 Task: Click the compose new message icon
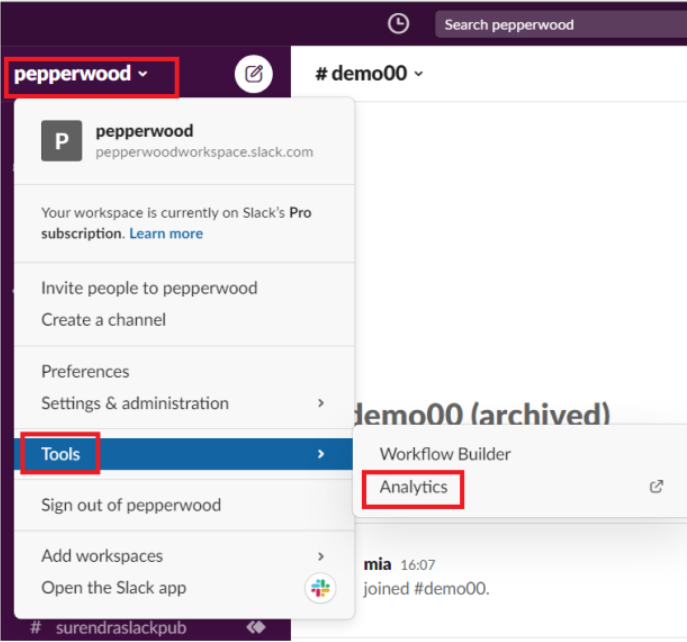(x=254, y=74)
